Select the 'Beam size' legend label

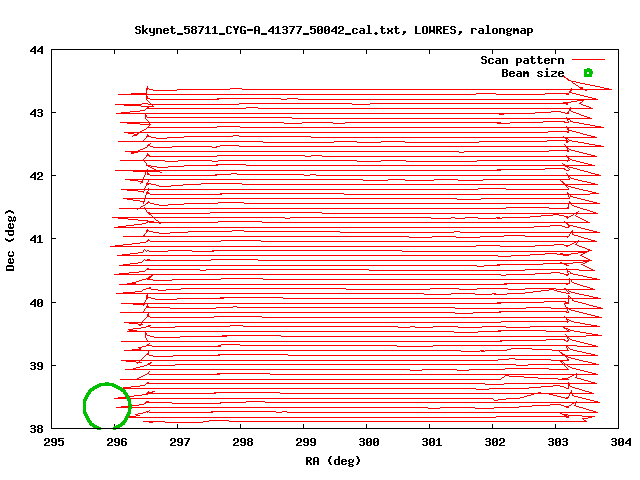(x=533, y=73)
